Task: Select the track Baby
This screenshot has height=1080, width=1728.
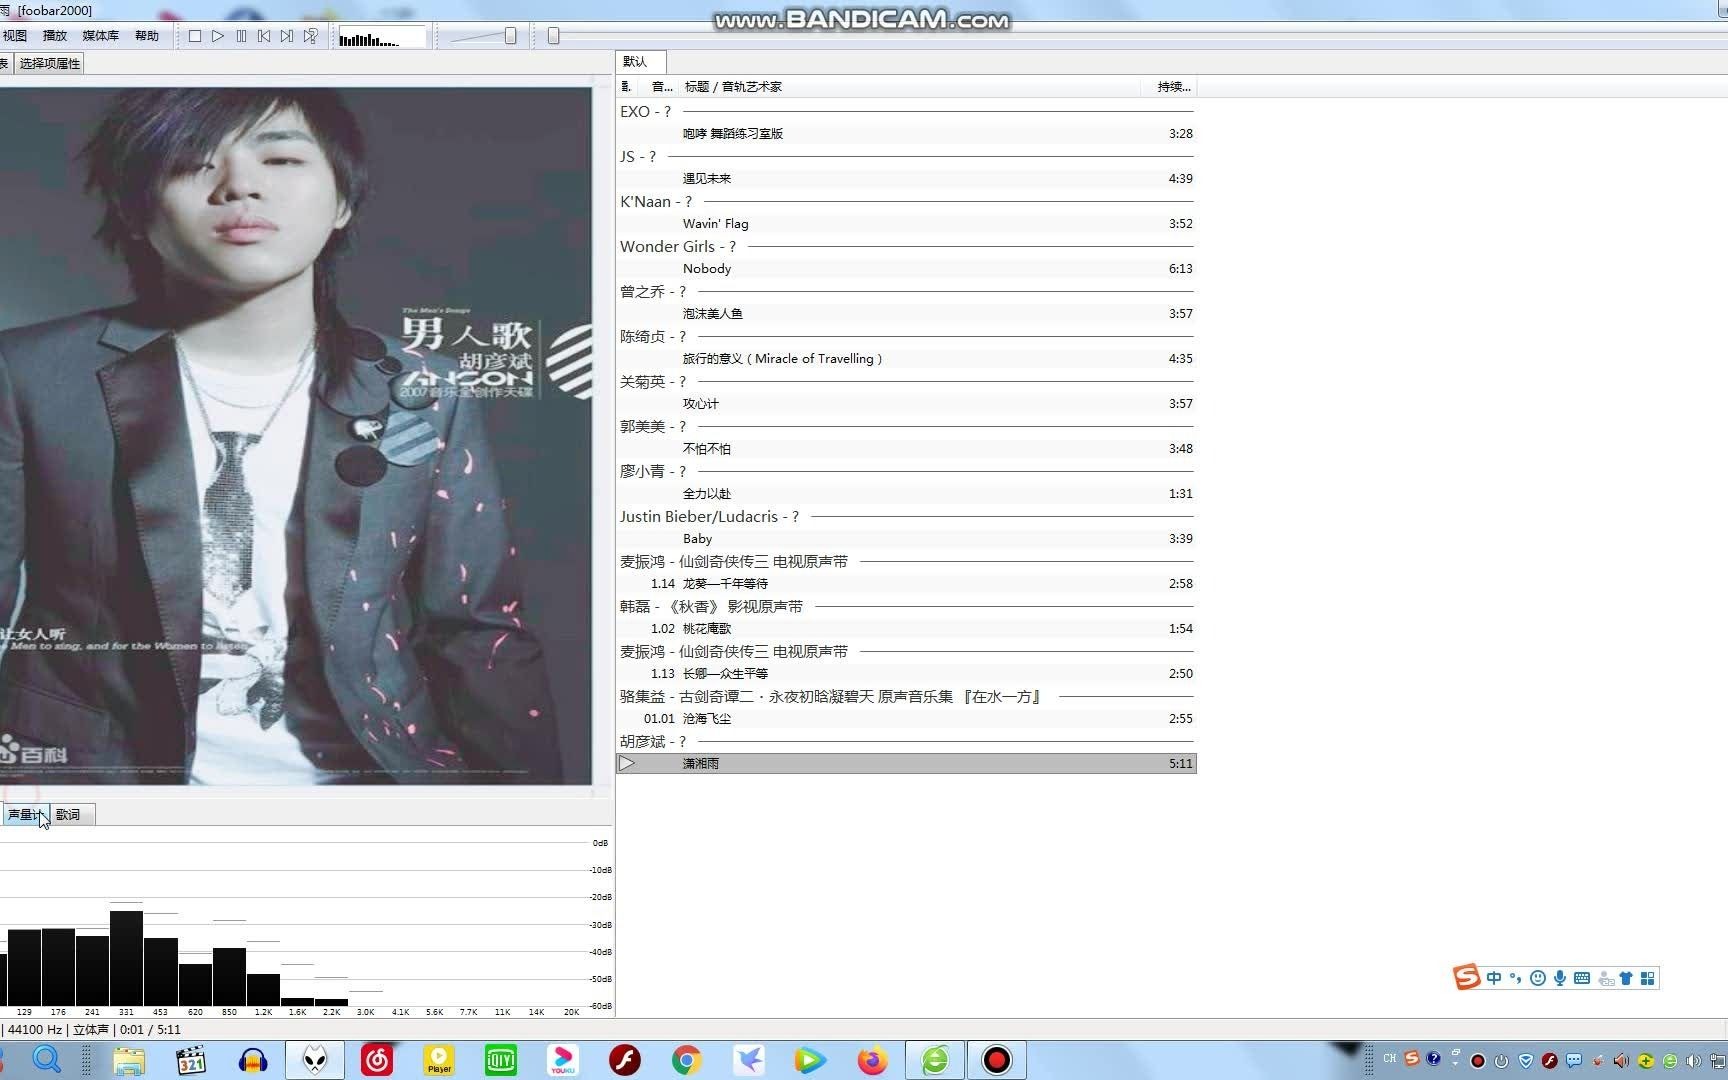Action: point(906,538)
